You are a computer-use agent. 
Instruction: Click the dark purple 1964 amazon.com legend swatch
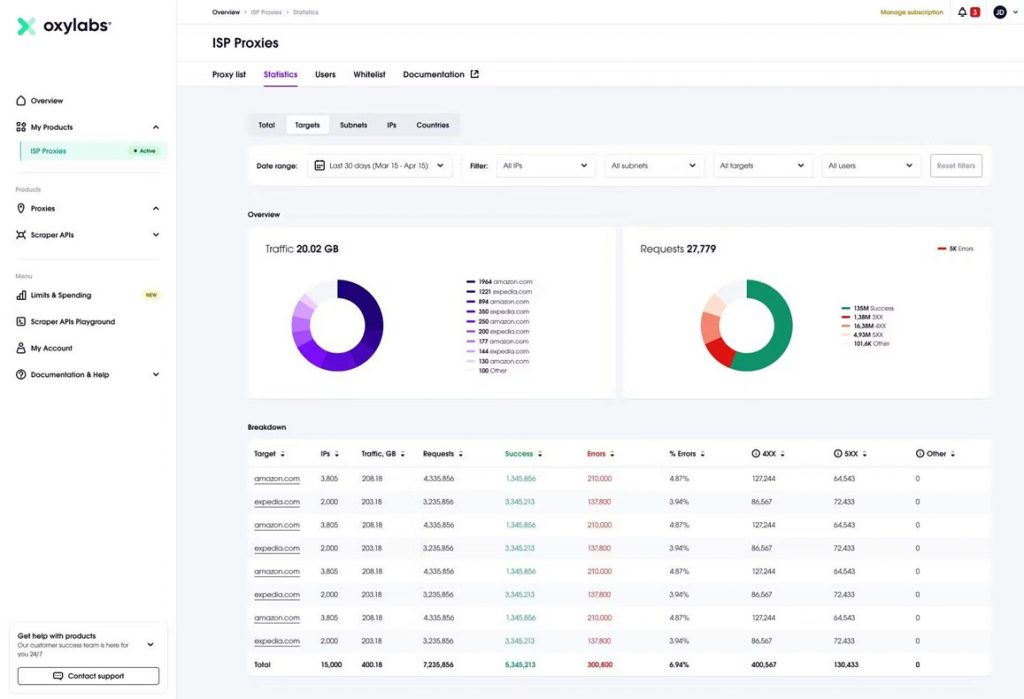point(470,282)
